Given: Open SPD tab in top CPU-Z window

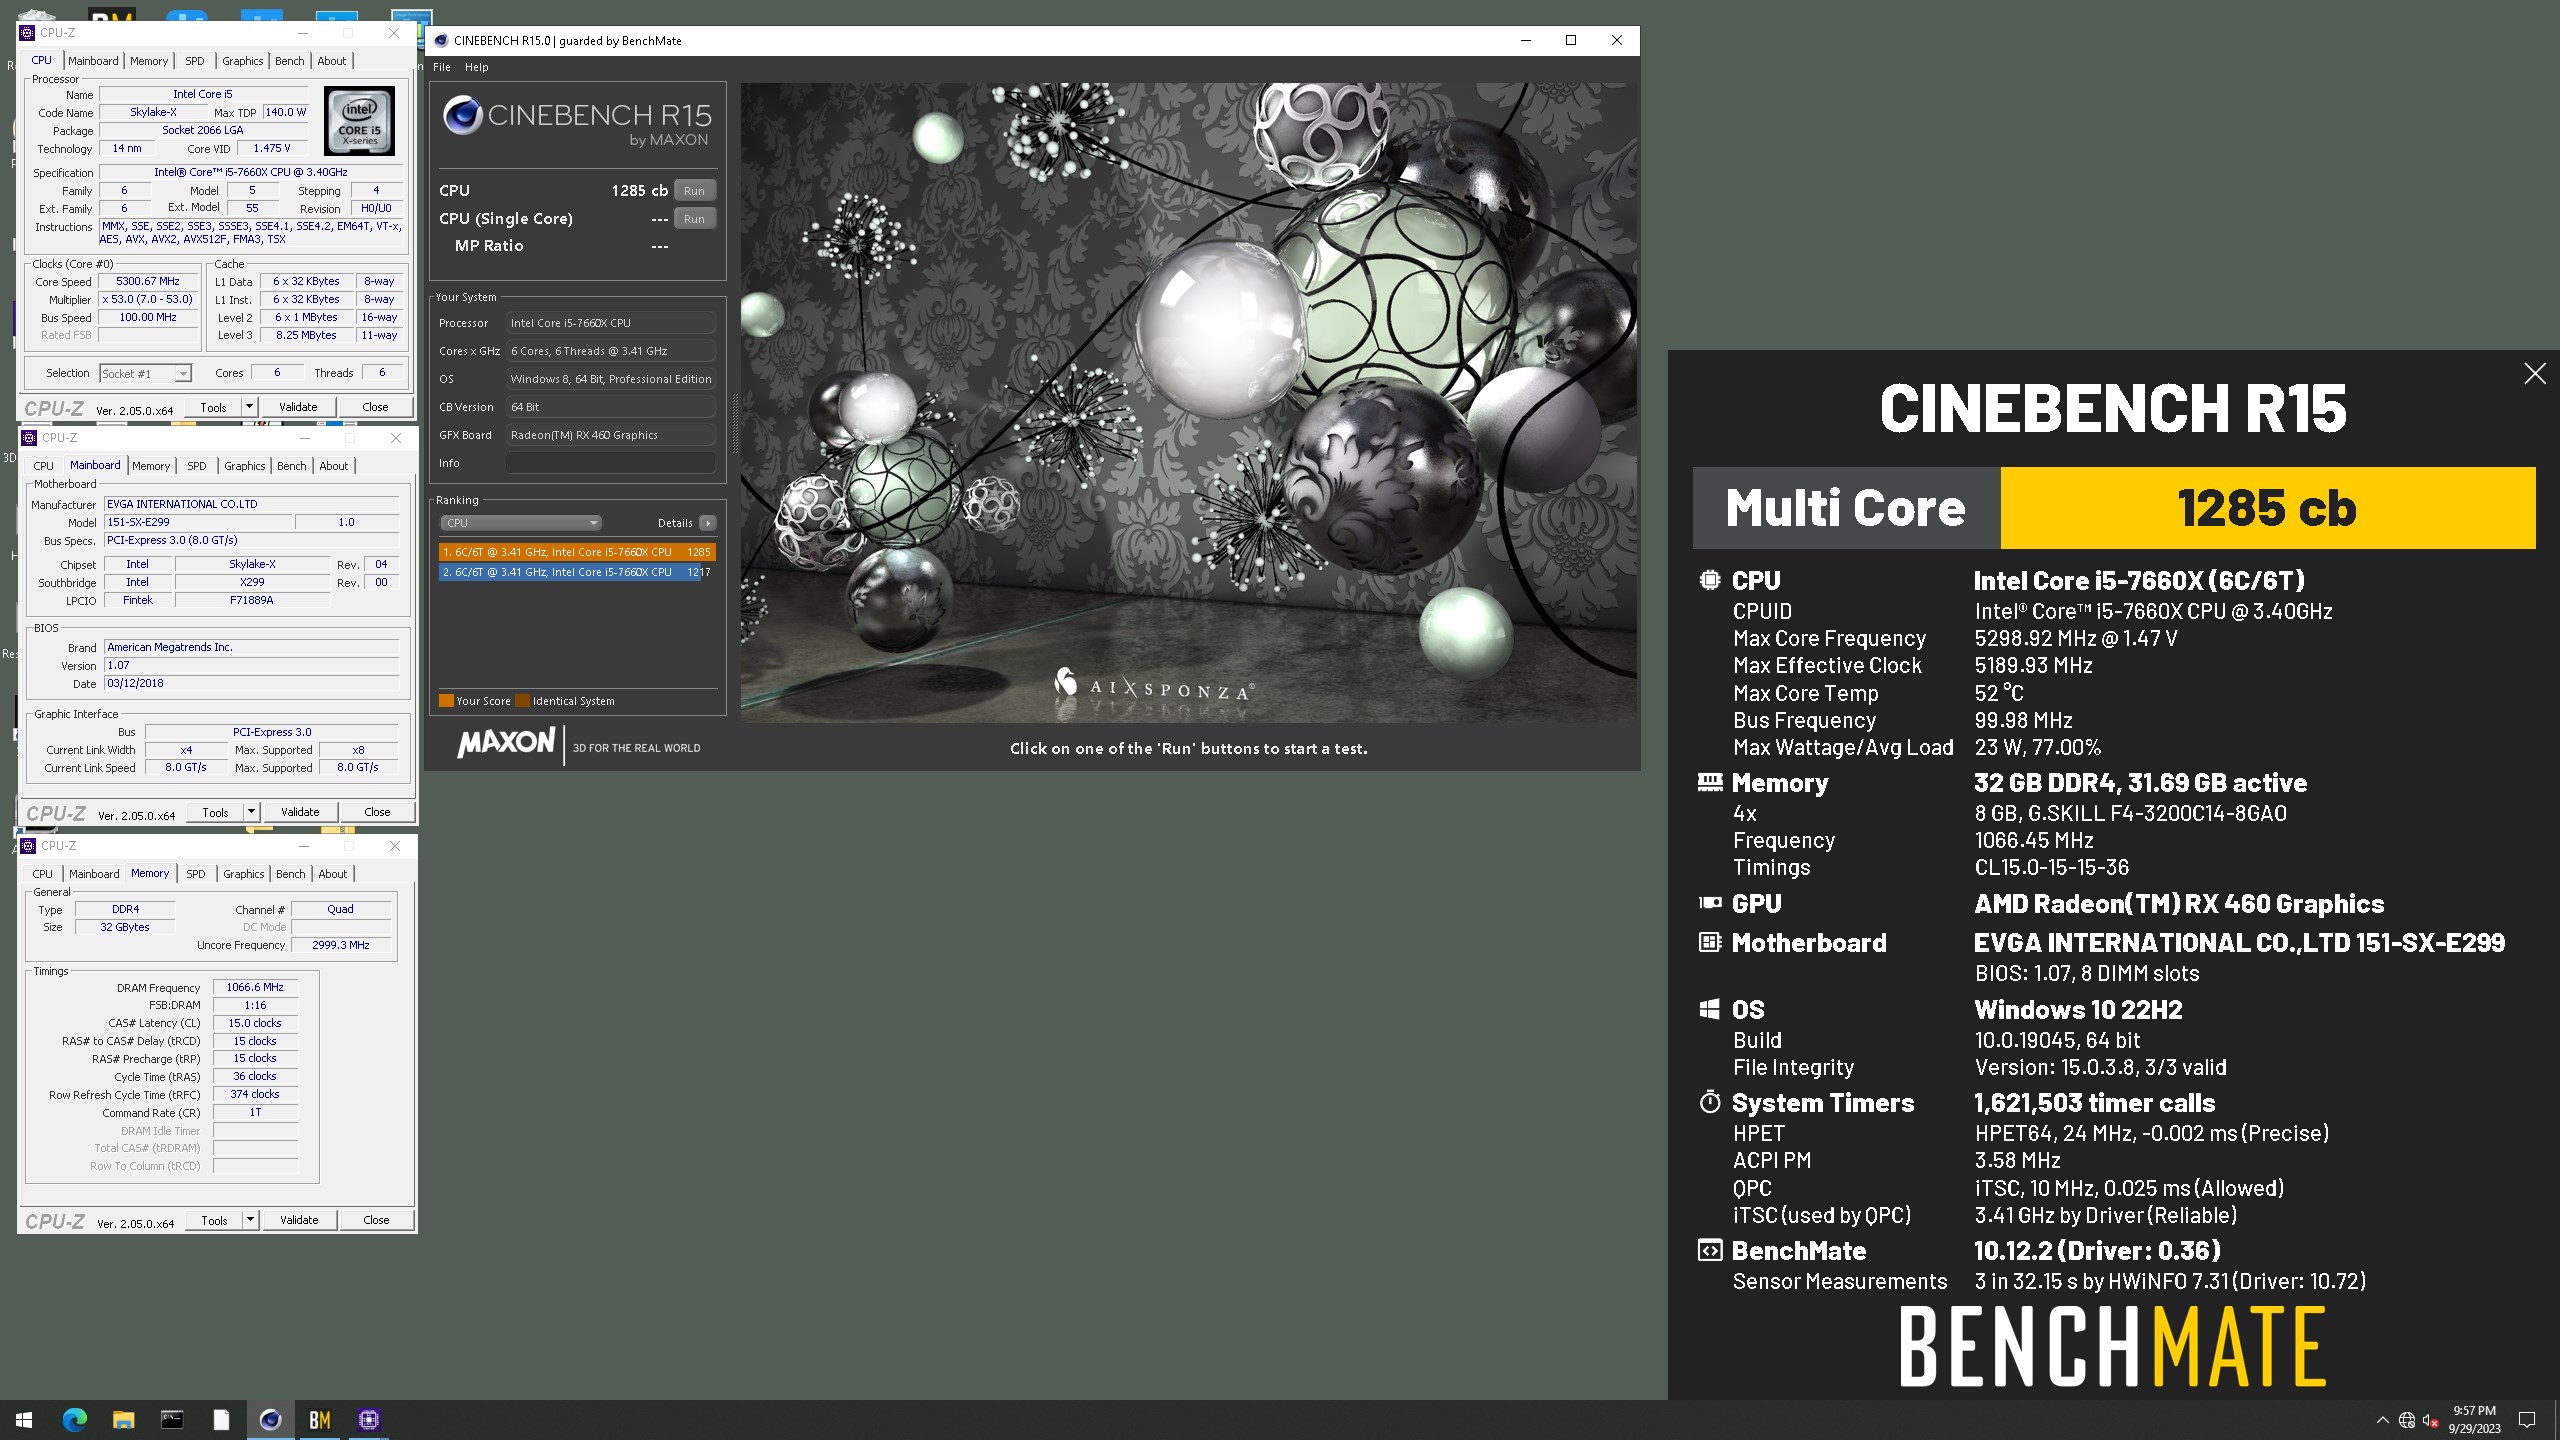Looking at the screenshot, I should coord(195,61).
